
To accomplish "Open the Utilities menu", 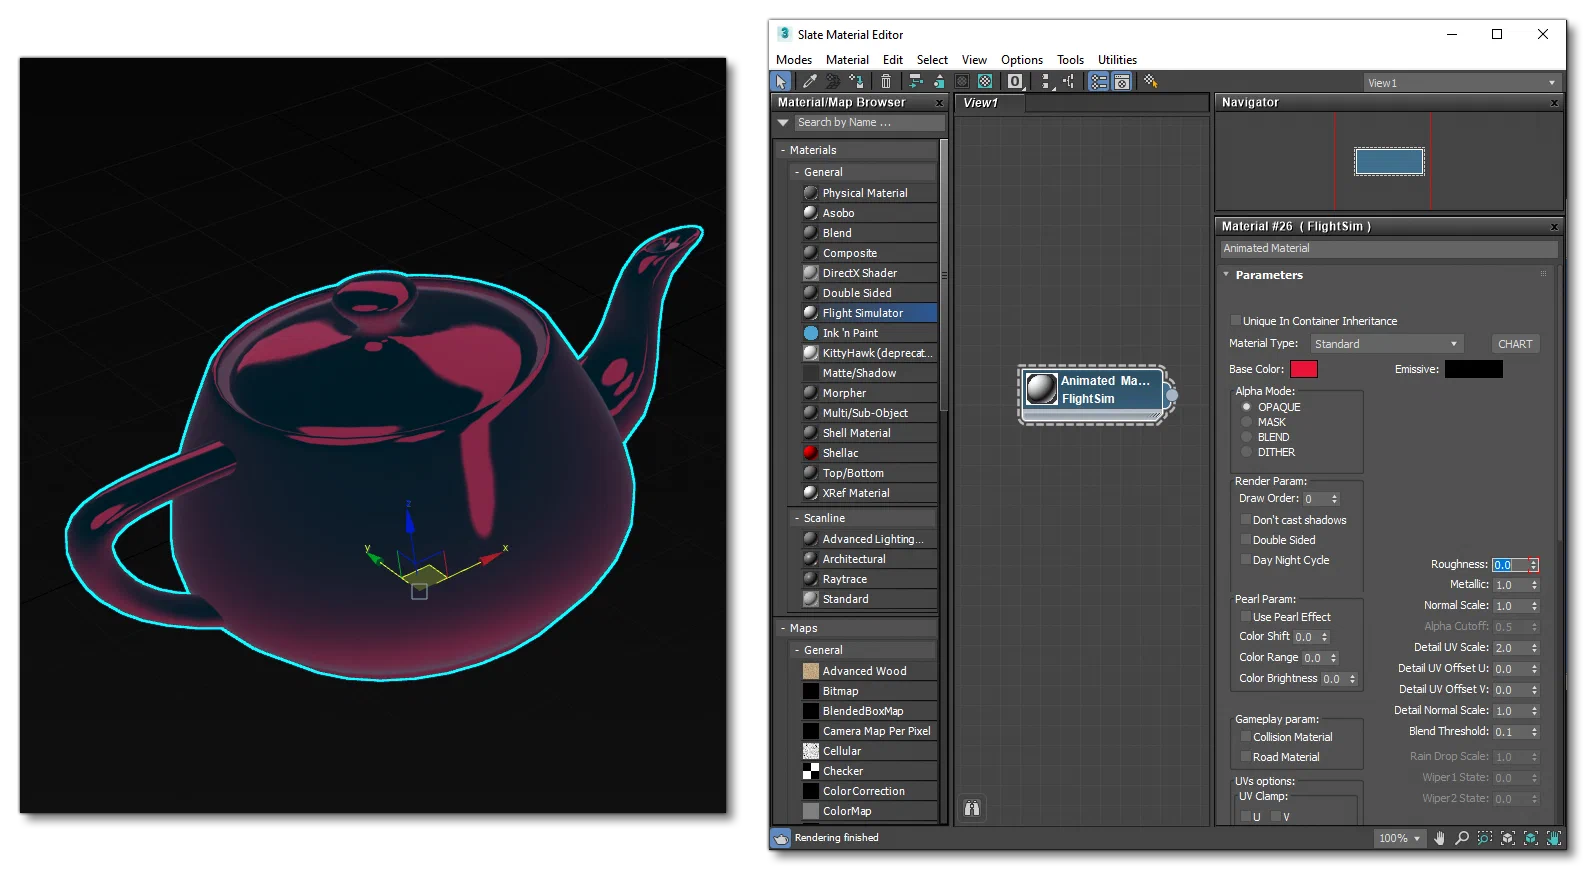I will 1117,60.
